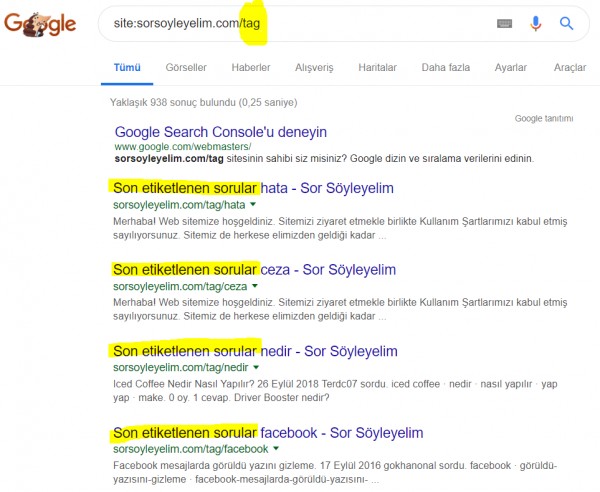The width and height of the screenshot is (600, 492).
Task: Open the Google Search Console'u deneyin link
Action: 220,132
